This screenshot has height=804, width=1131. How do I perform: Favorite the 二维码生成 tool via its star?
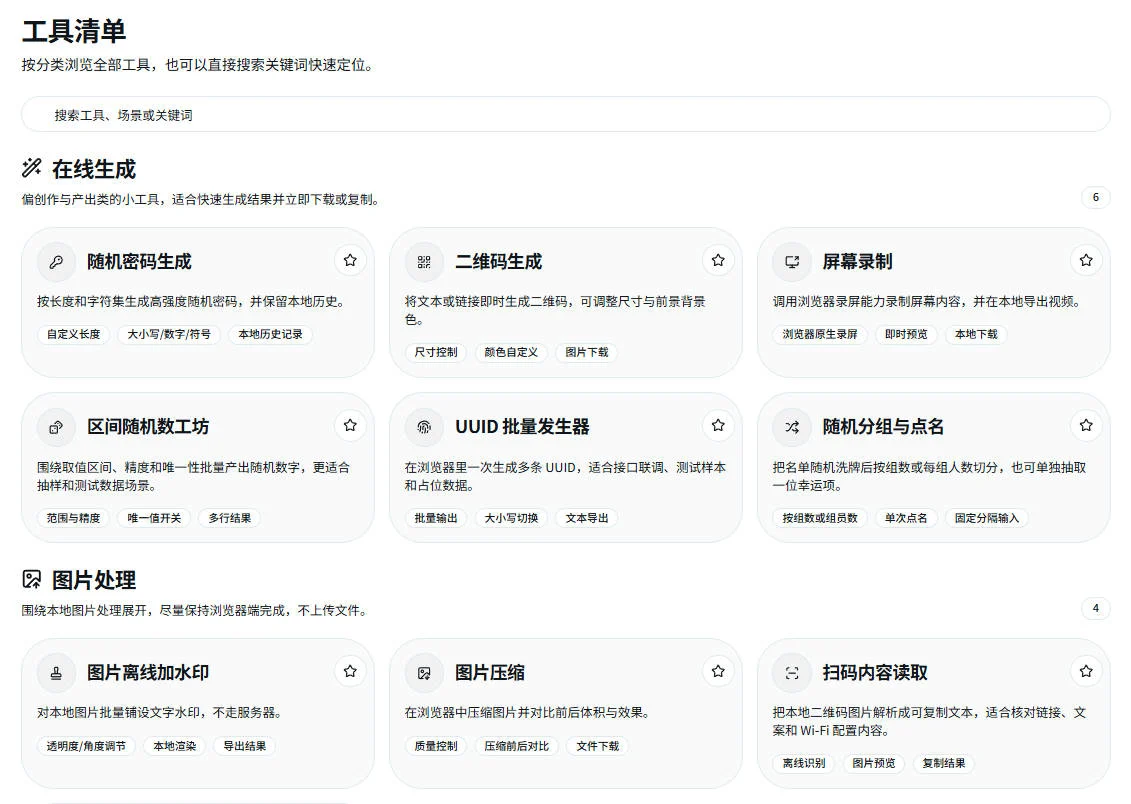point(717,259)
